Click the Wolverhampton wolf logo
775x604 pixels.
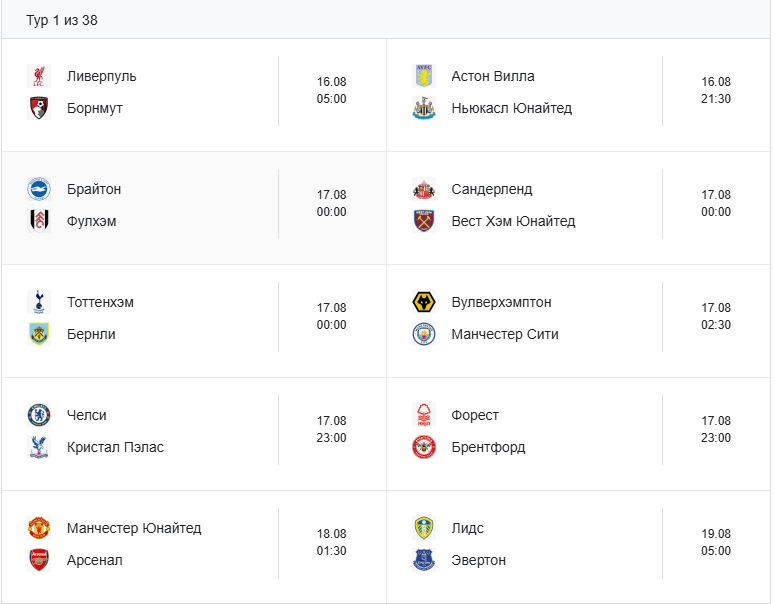click(424, 302)
